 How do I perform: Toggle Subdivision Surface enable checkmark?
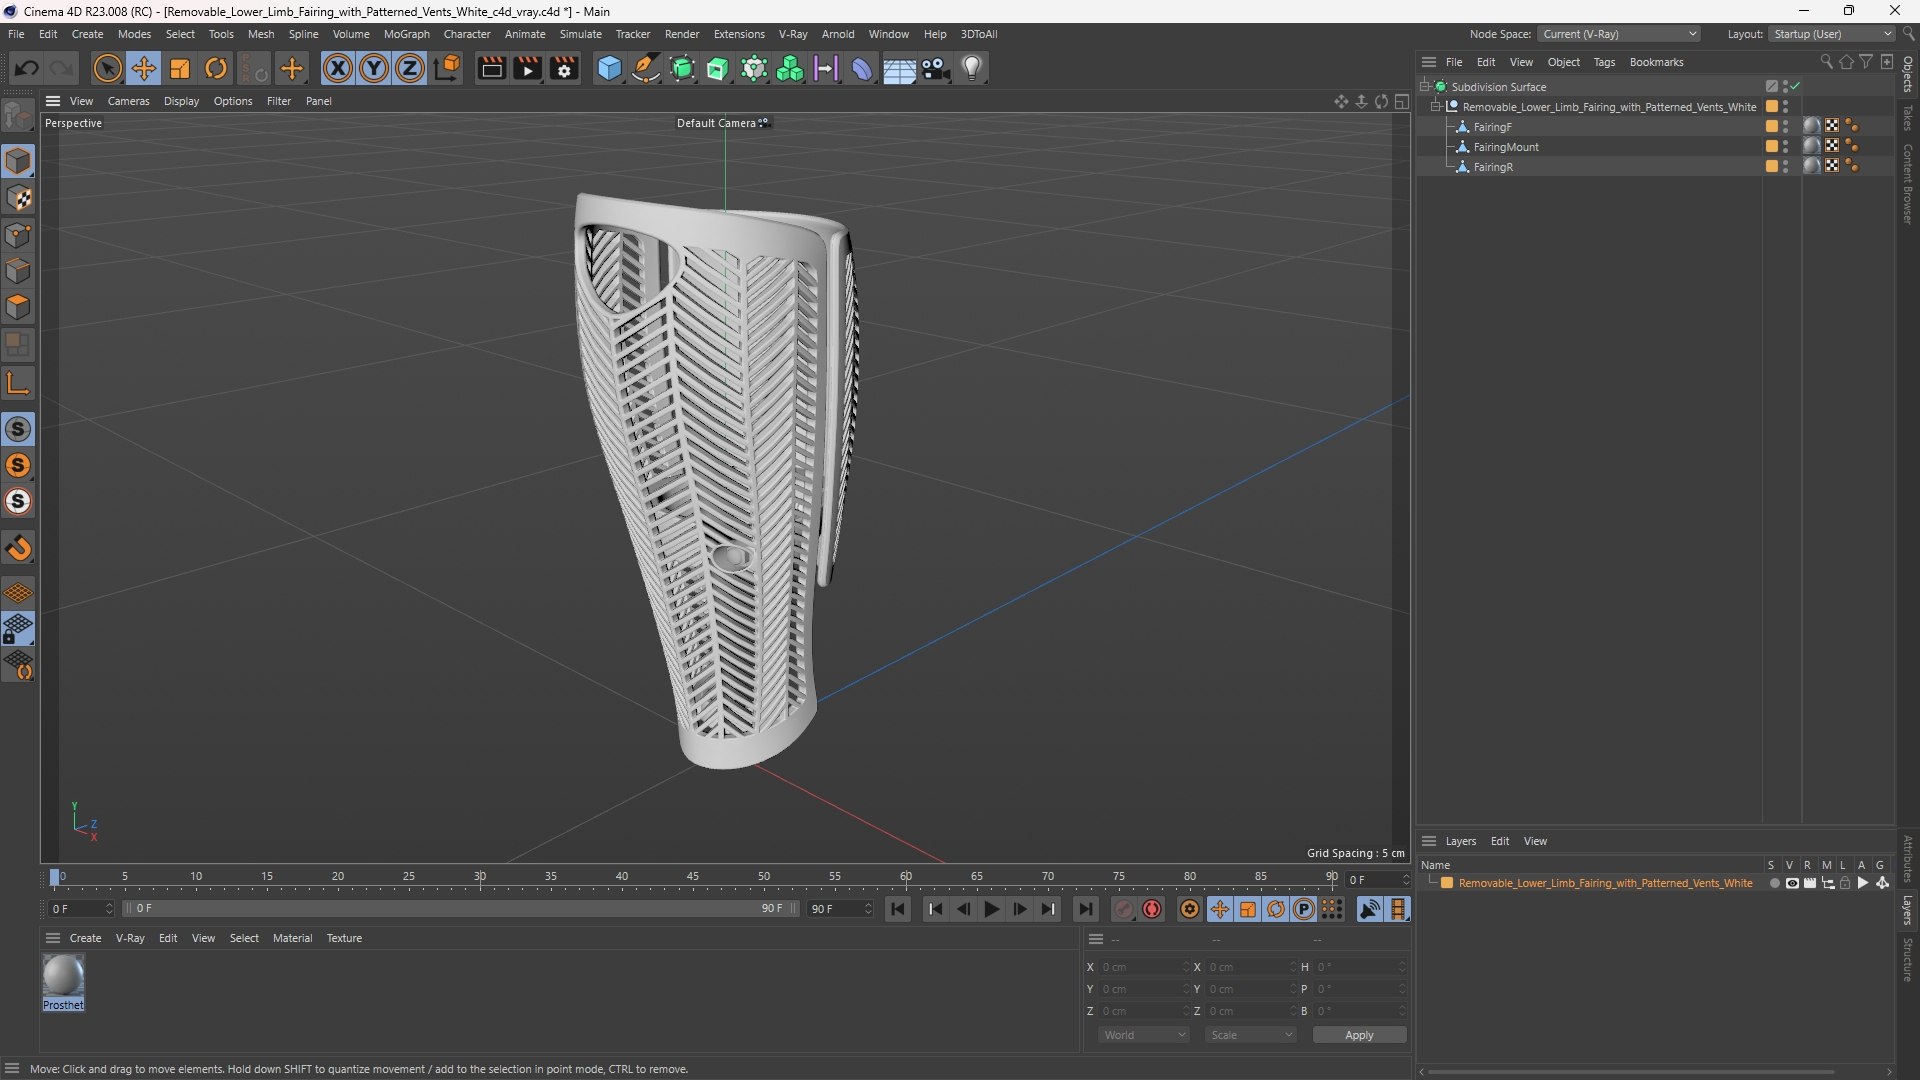click(x=1796, y=86)
